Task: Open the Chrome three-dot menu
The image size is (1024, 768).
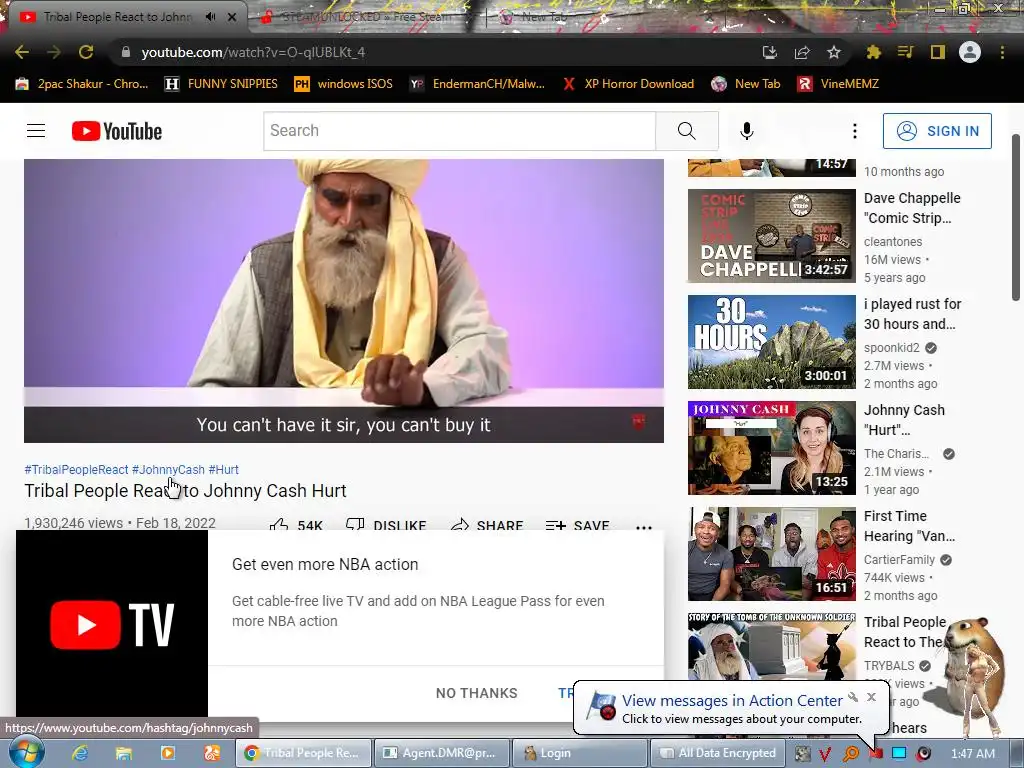Action: (1002, 52)
